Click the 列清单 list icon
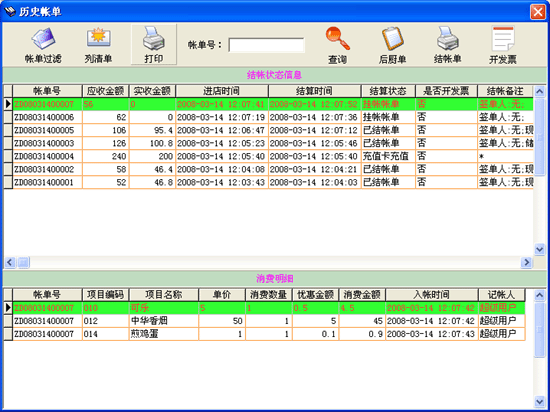Image resolution: width=550 pixels, height=412 pixels. tap(99, 45)
